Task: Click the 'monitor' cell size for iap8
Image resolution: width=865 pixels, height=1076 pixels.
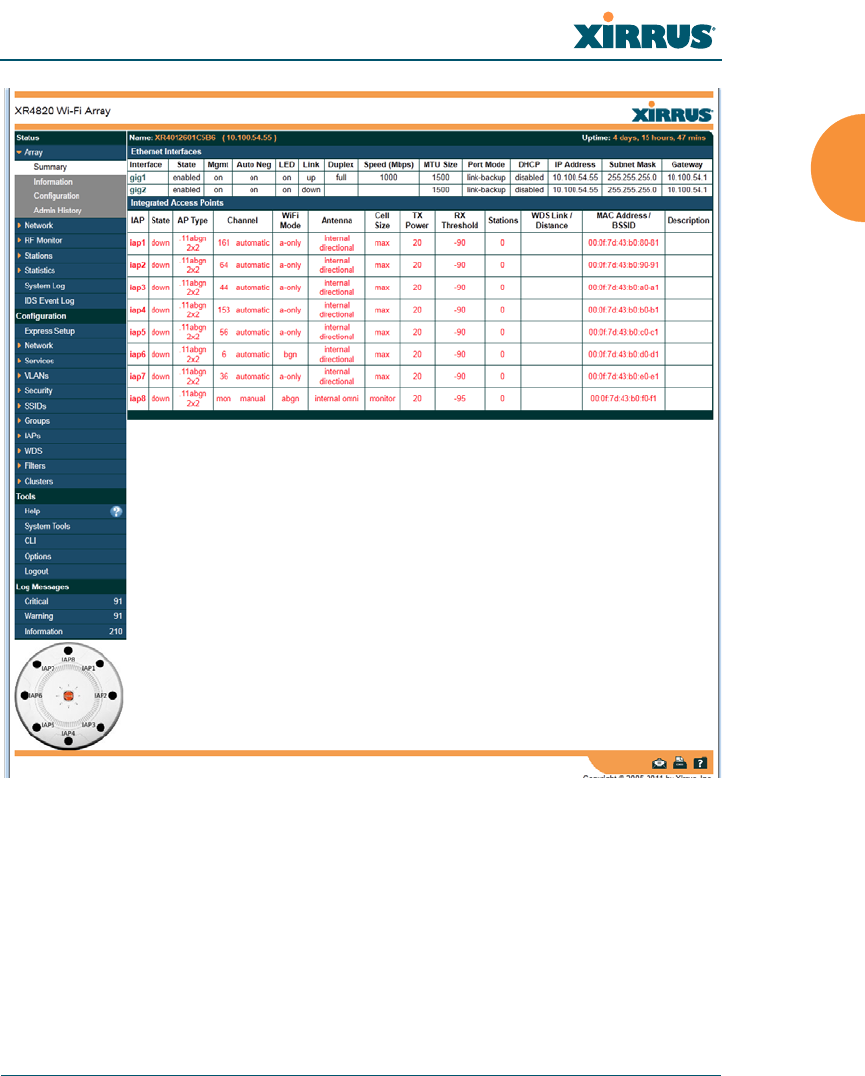Action: 382,398
